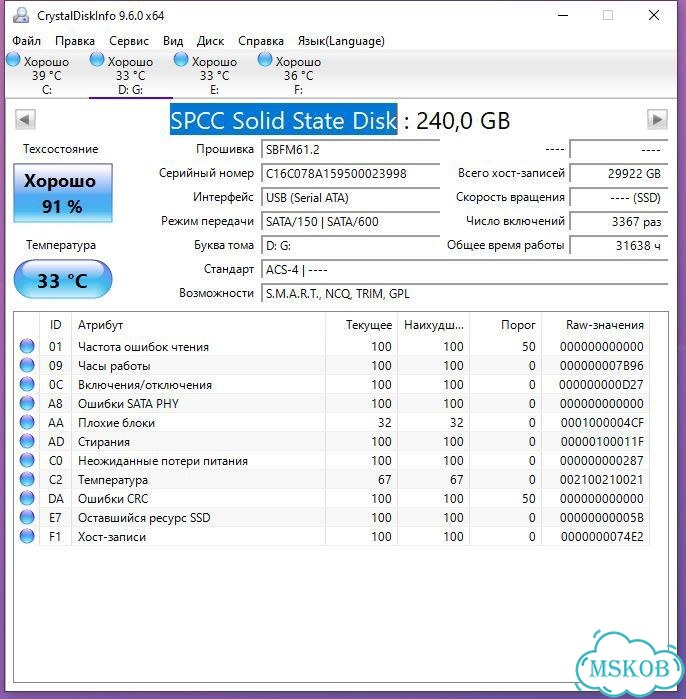Click the interface field USB (Serial ATA)
686x699 pixels.
tap(350, 198)
